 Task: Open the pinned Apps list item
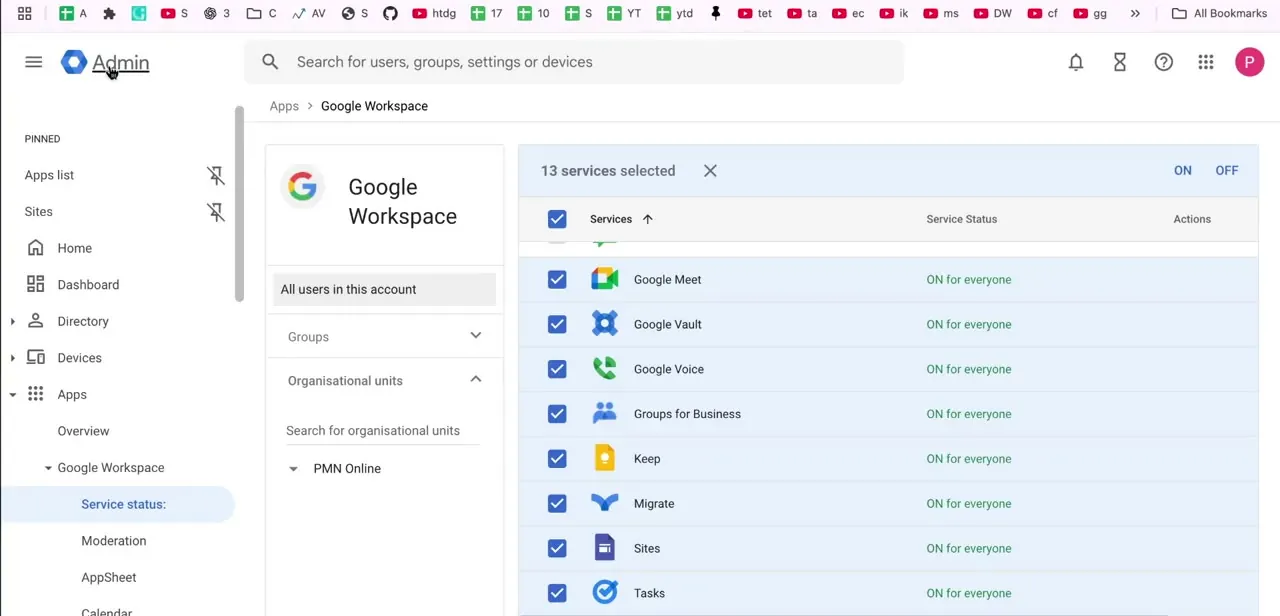click(x=50, y=175)
